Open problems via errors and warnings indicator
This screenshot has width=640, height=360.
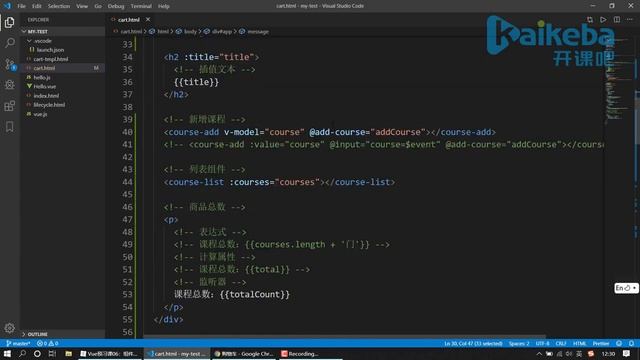pyautogui.click(x=47, y=343)
